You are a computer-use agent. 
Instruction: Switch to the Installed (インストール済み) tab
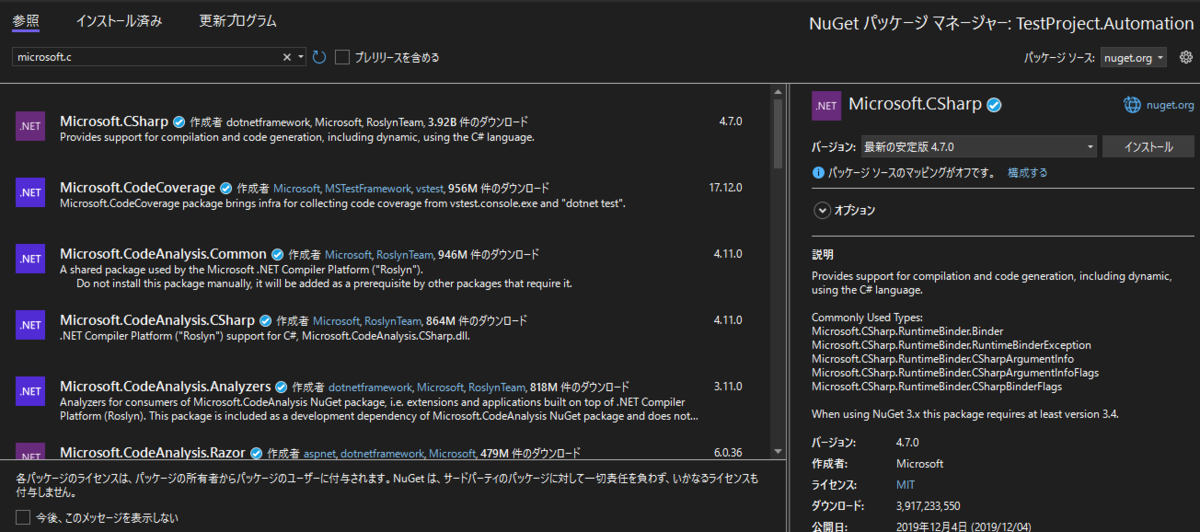(x=119, y=20)
